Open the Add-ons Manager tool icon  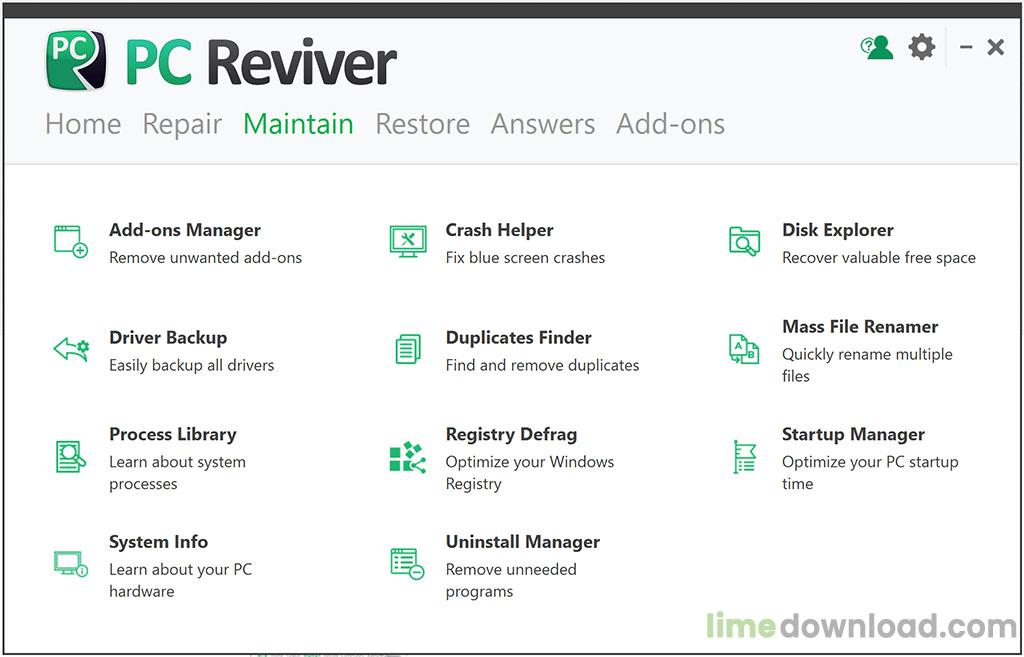click(69, 241)
